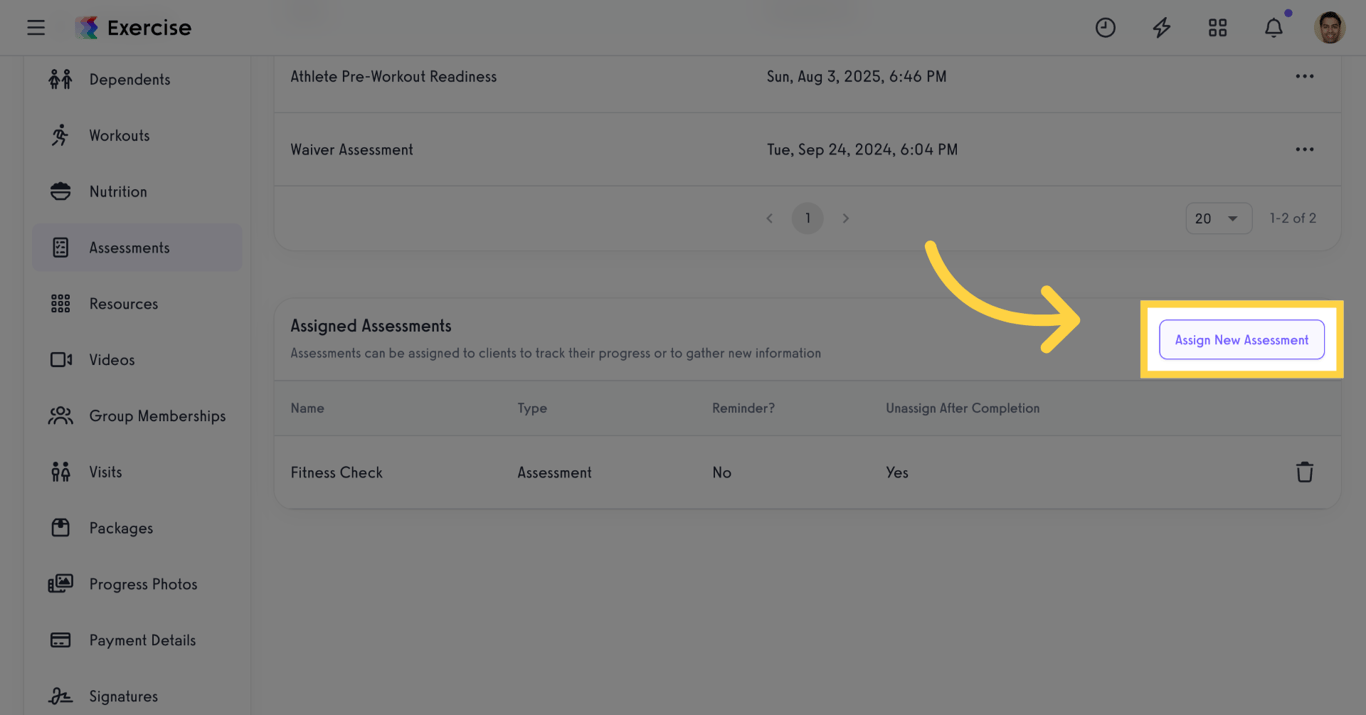
Task: Delete the Fitness Check assigned assessment
Action: (x=1304, y=471)
